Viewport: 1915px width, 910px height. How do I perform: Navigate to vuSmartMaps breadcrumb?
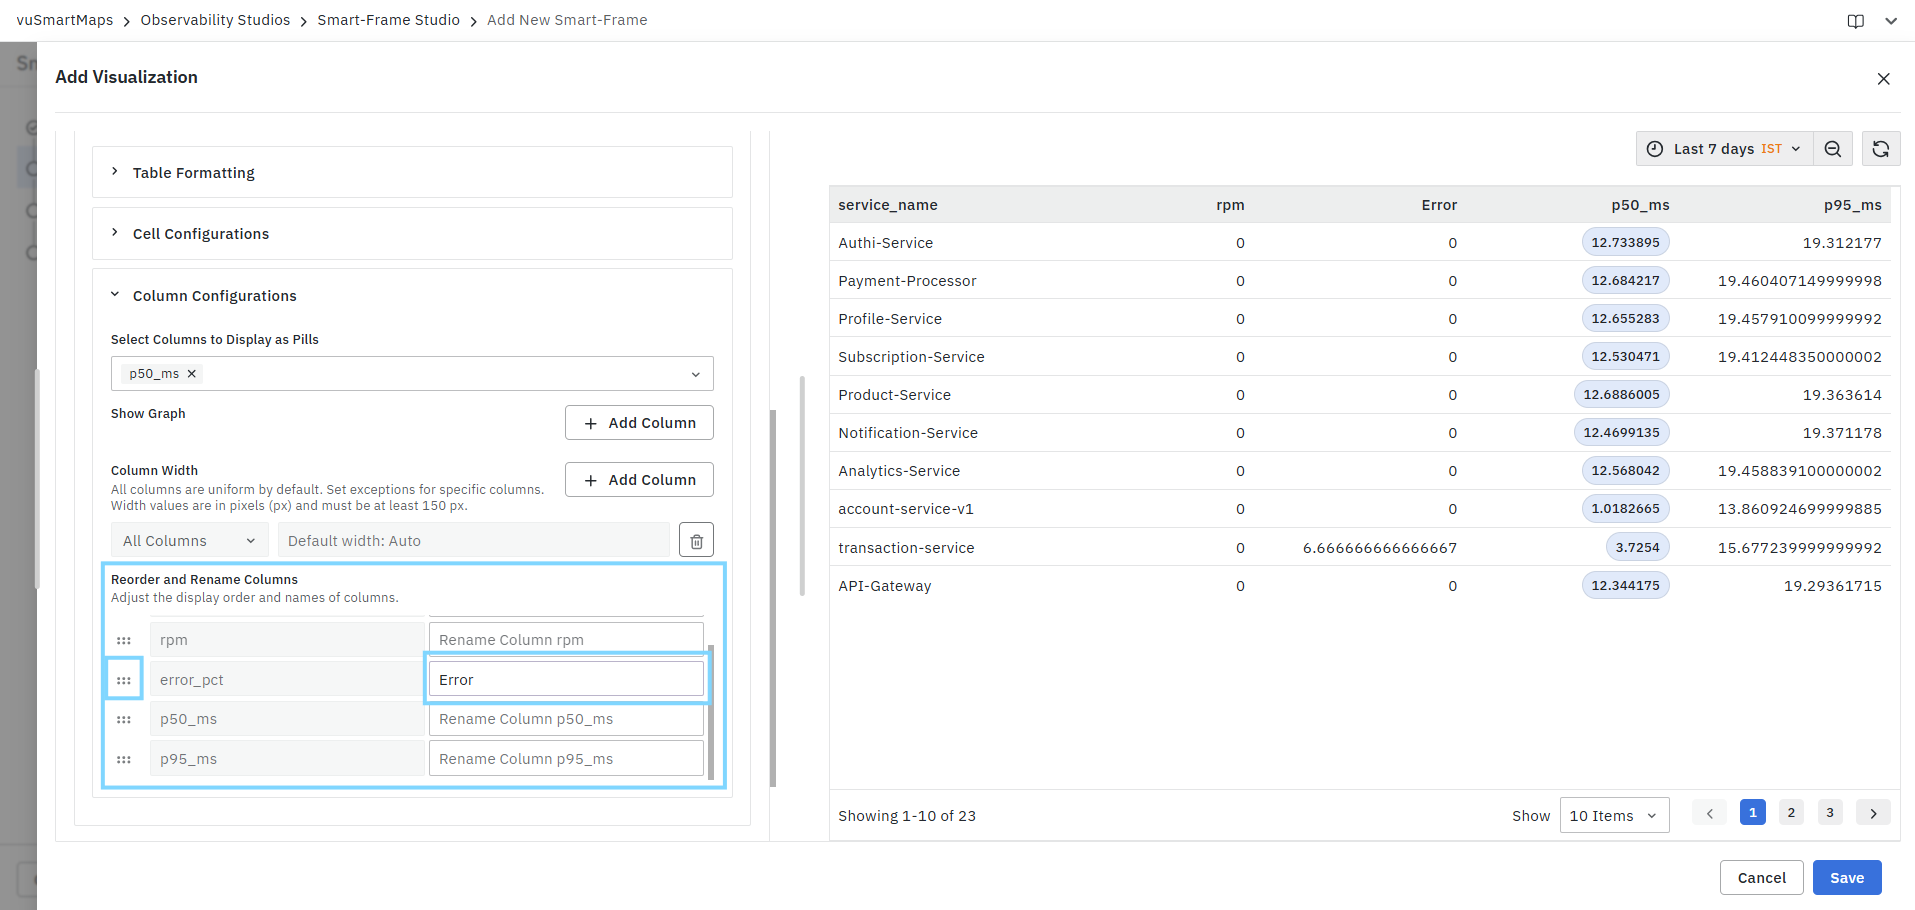tap(65, 20)
